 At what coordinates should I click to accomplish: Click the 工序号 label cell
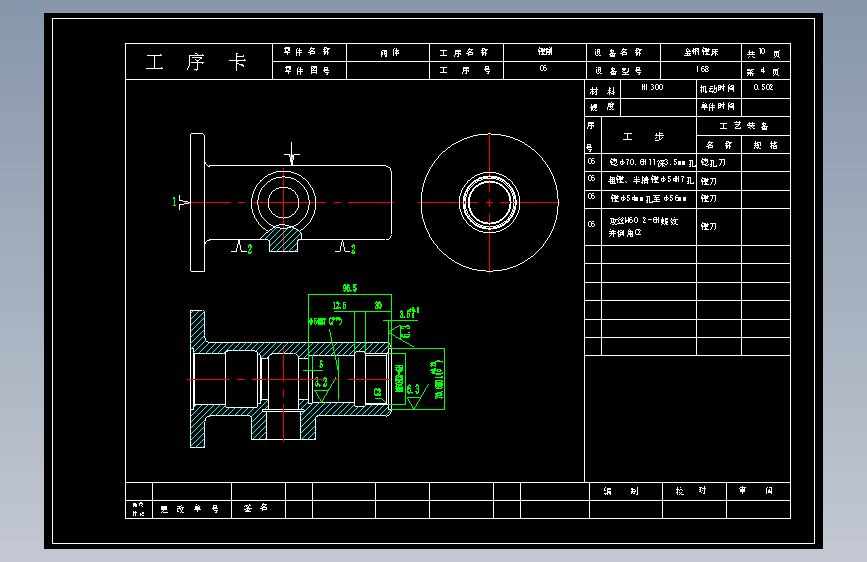[466, 70]
